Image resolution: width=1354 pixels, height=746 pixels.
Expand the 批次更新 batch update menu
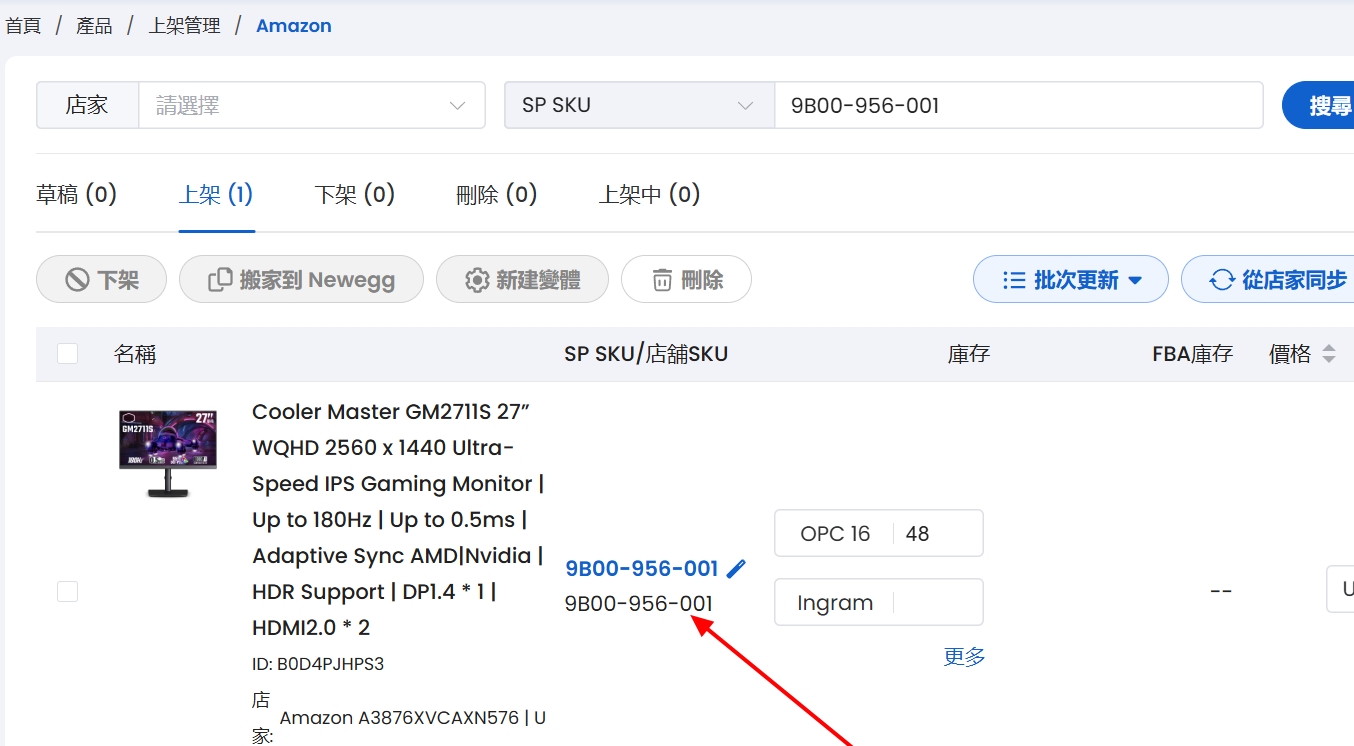coord(1071,280)
